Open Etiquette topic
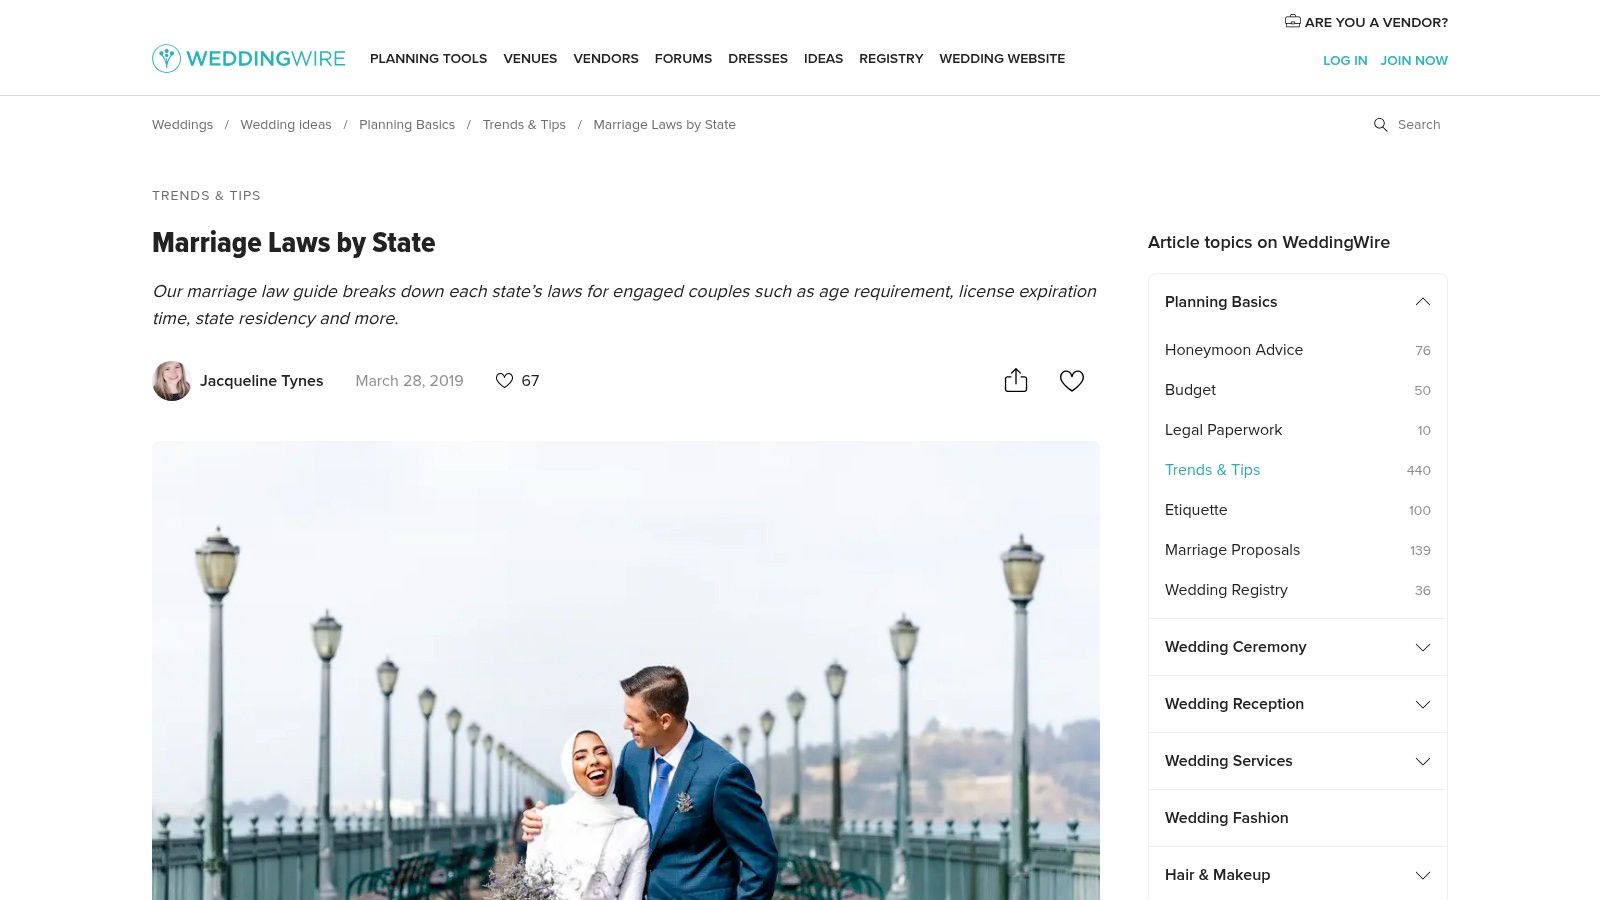Viewport: 1600px width, 900px height. point(1196,510)
